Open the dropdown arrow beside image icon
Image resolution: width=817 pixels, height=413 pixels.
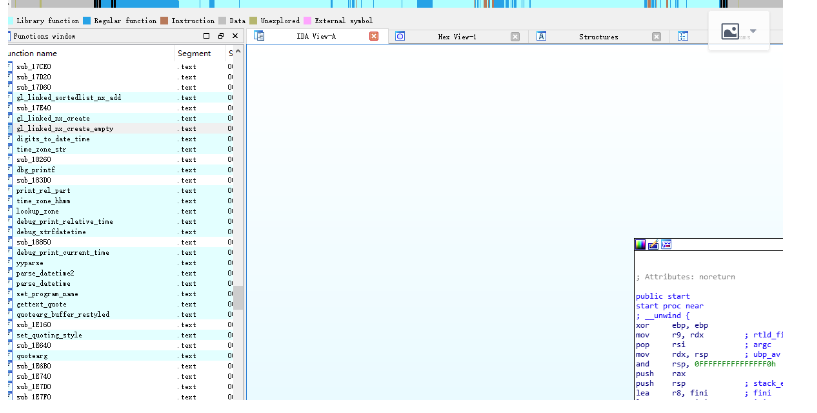tap(752, 32)
